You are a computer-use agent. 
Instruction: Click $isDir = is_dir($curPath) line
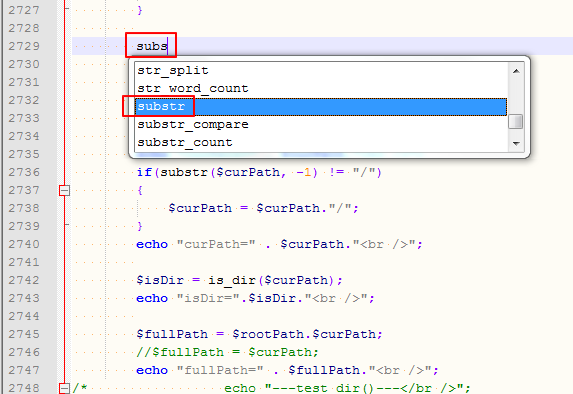[x=239, y=280]
